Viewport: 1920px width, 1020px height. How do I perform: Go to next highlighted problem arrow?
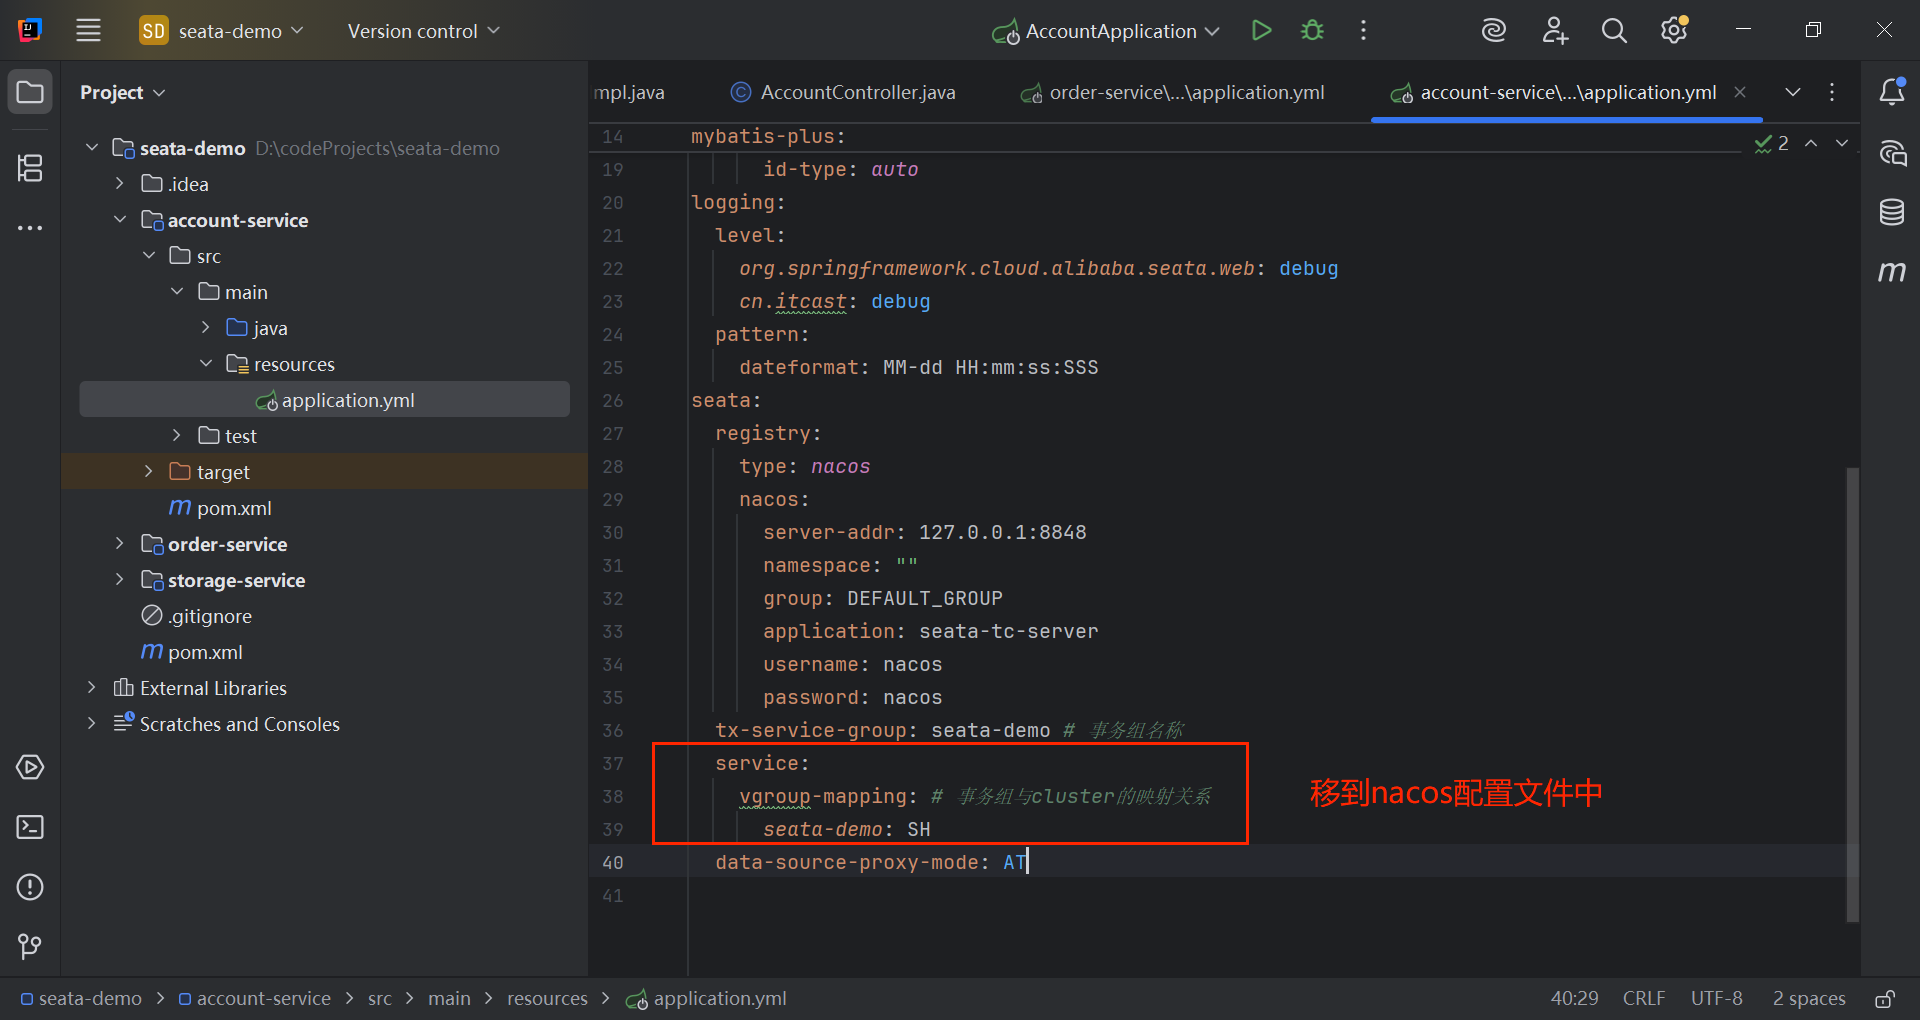1842,144
